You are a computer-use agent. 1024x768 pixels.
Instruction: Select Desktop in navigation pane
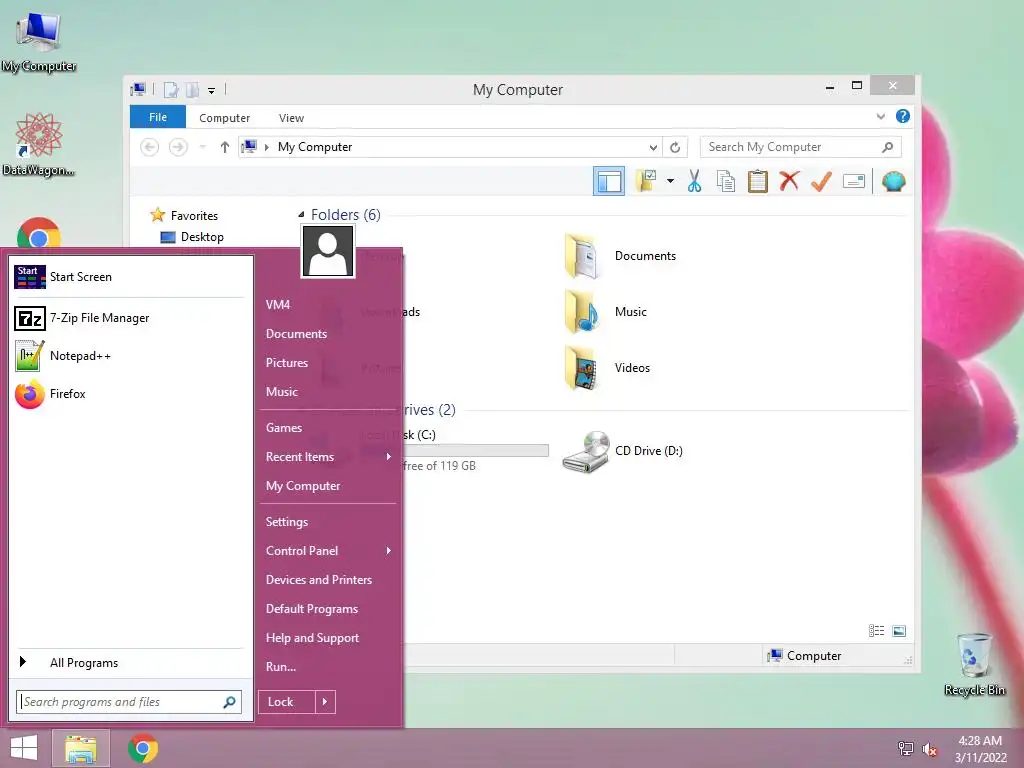pyautogui.click(x=193, y=236)
